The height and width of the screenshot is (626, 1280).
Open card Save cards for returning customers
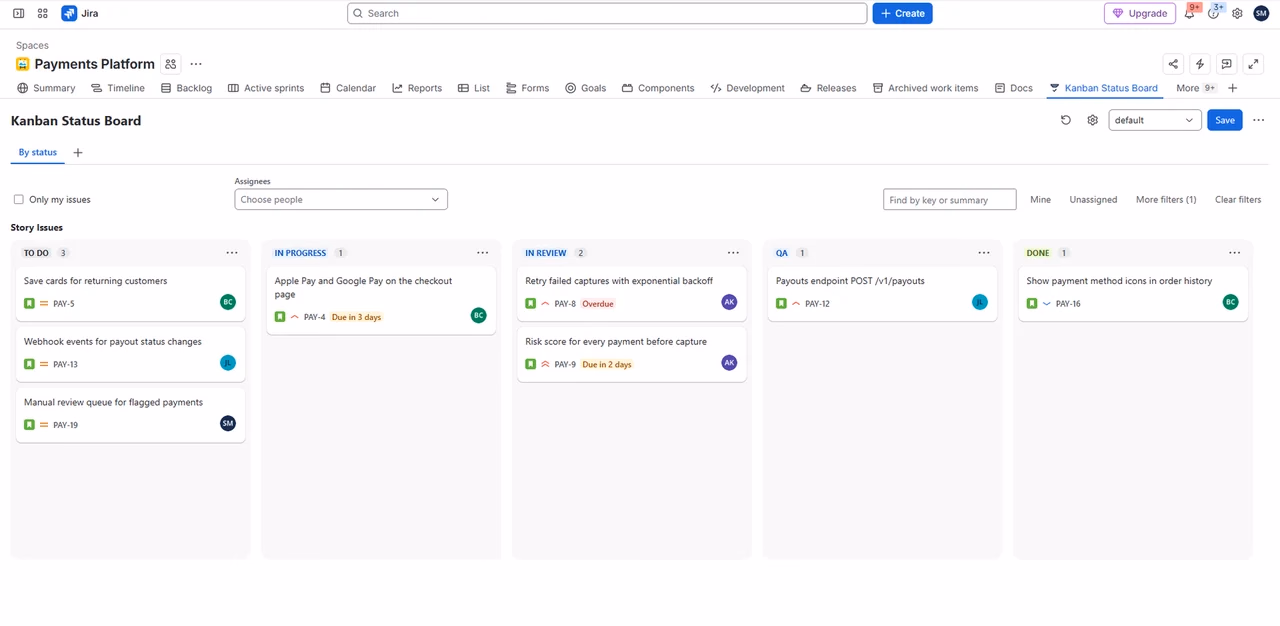tap(130, 293)
